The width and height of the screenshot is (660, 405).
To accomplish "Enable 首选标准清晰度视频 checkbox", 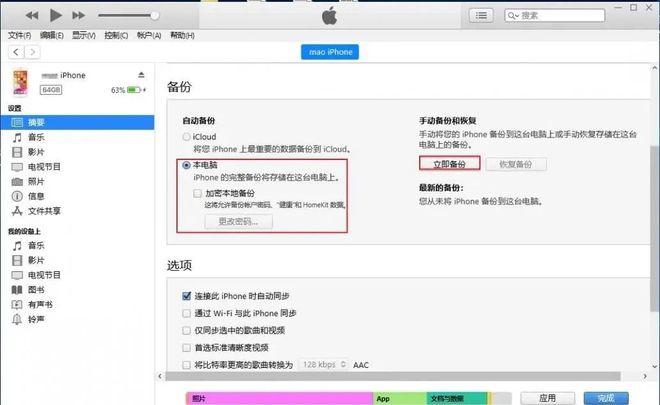I will pyautogui.click(x=186, y=348).
